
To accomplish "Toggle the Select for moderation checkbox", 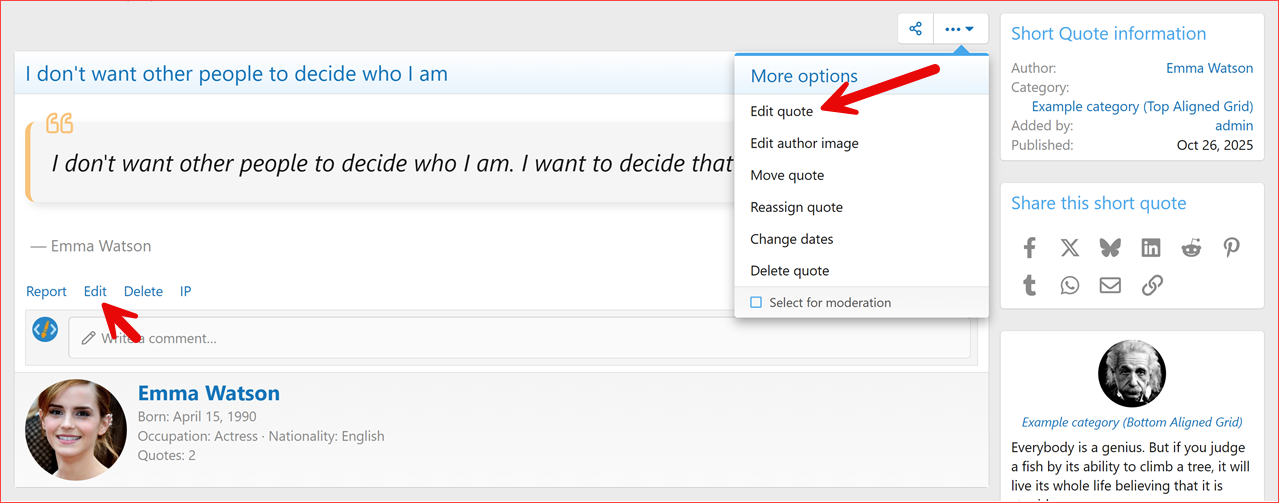I will click(757, 302).
